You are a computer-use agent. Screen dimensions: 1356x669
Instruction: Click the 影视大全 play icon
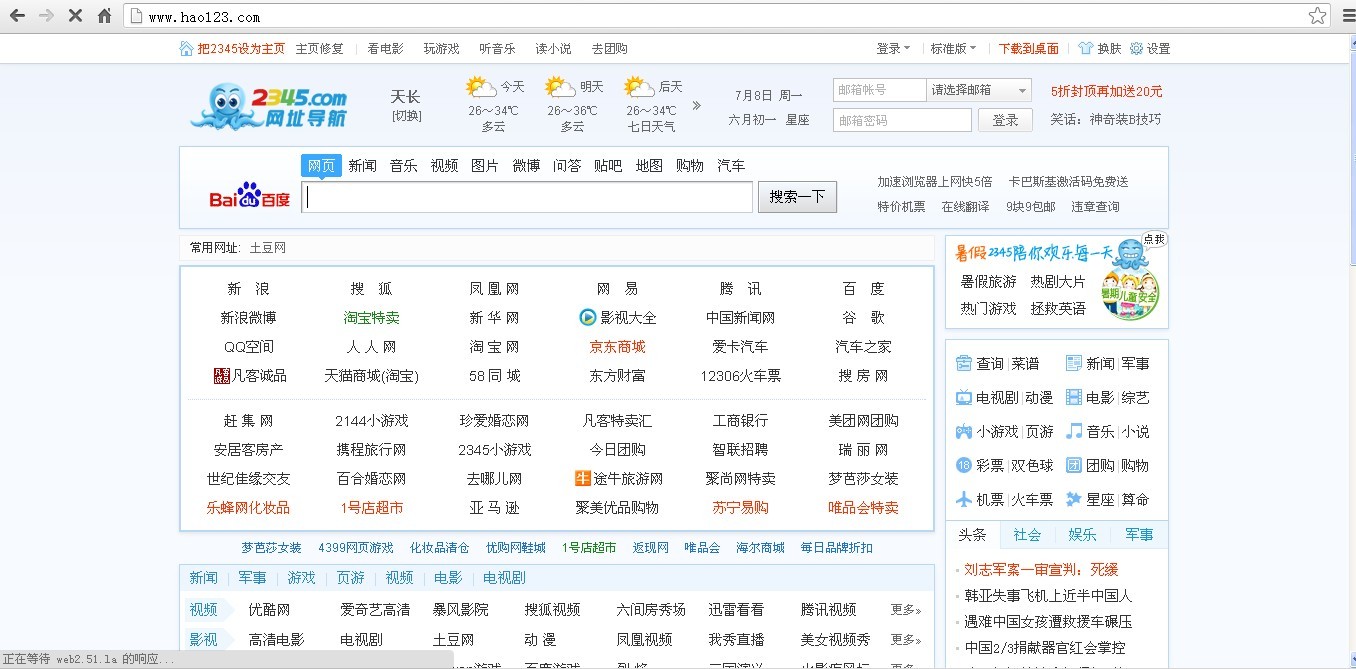pyautogui.click(x=587, y=317)
